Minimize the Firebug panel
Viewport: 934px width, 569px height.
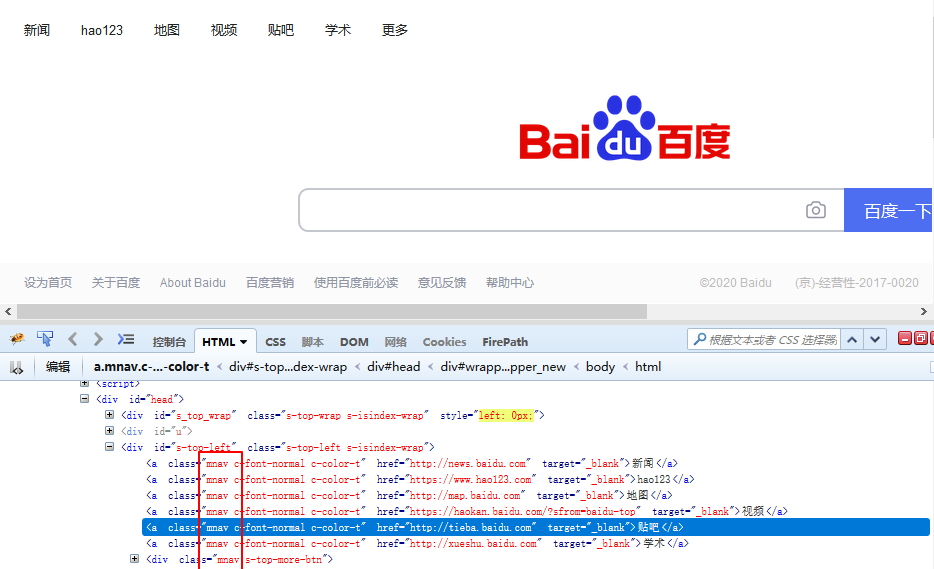905,338
